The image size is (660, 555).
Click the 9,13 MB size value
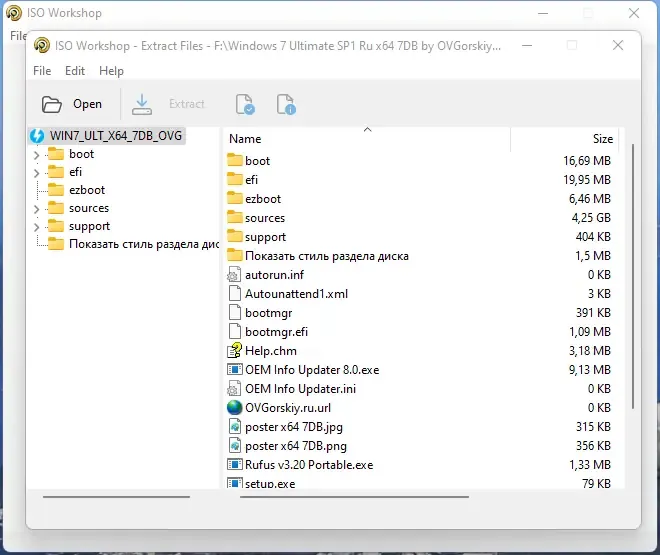click(590, 370)
